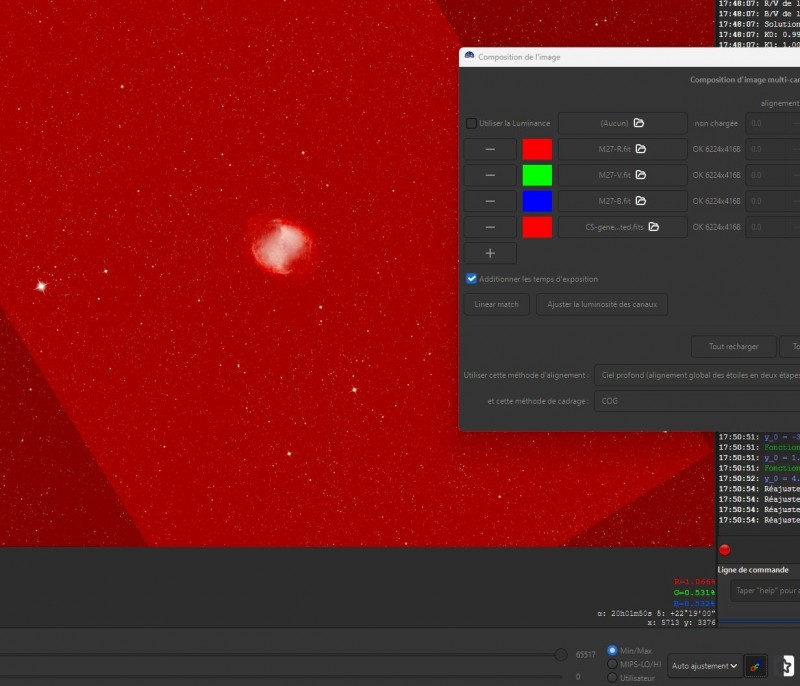Click the green G=0.531% pixel value readout
This screenshot has width=800, height=686.
pos(694,593)
